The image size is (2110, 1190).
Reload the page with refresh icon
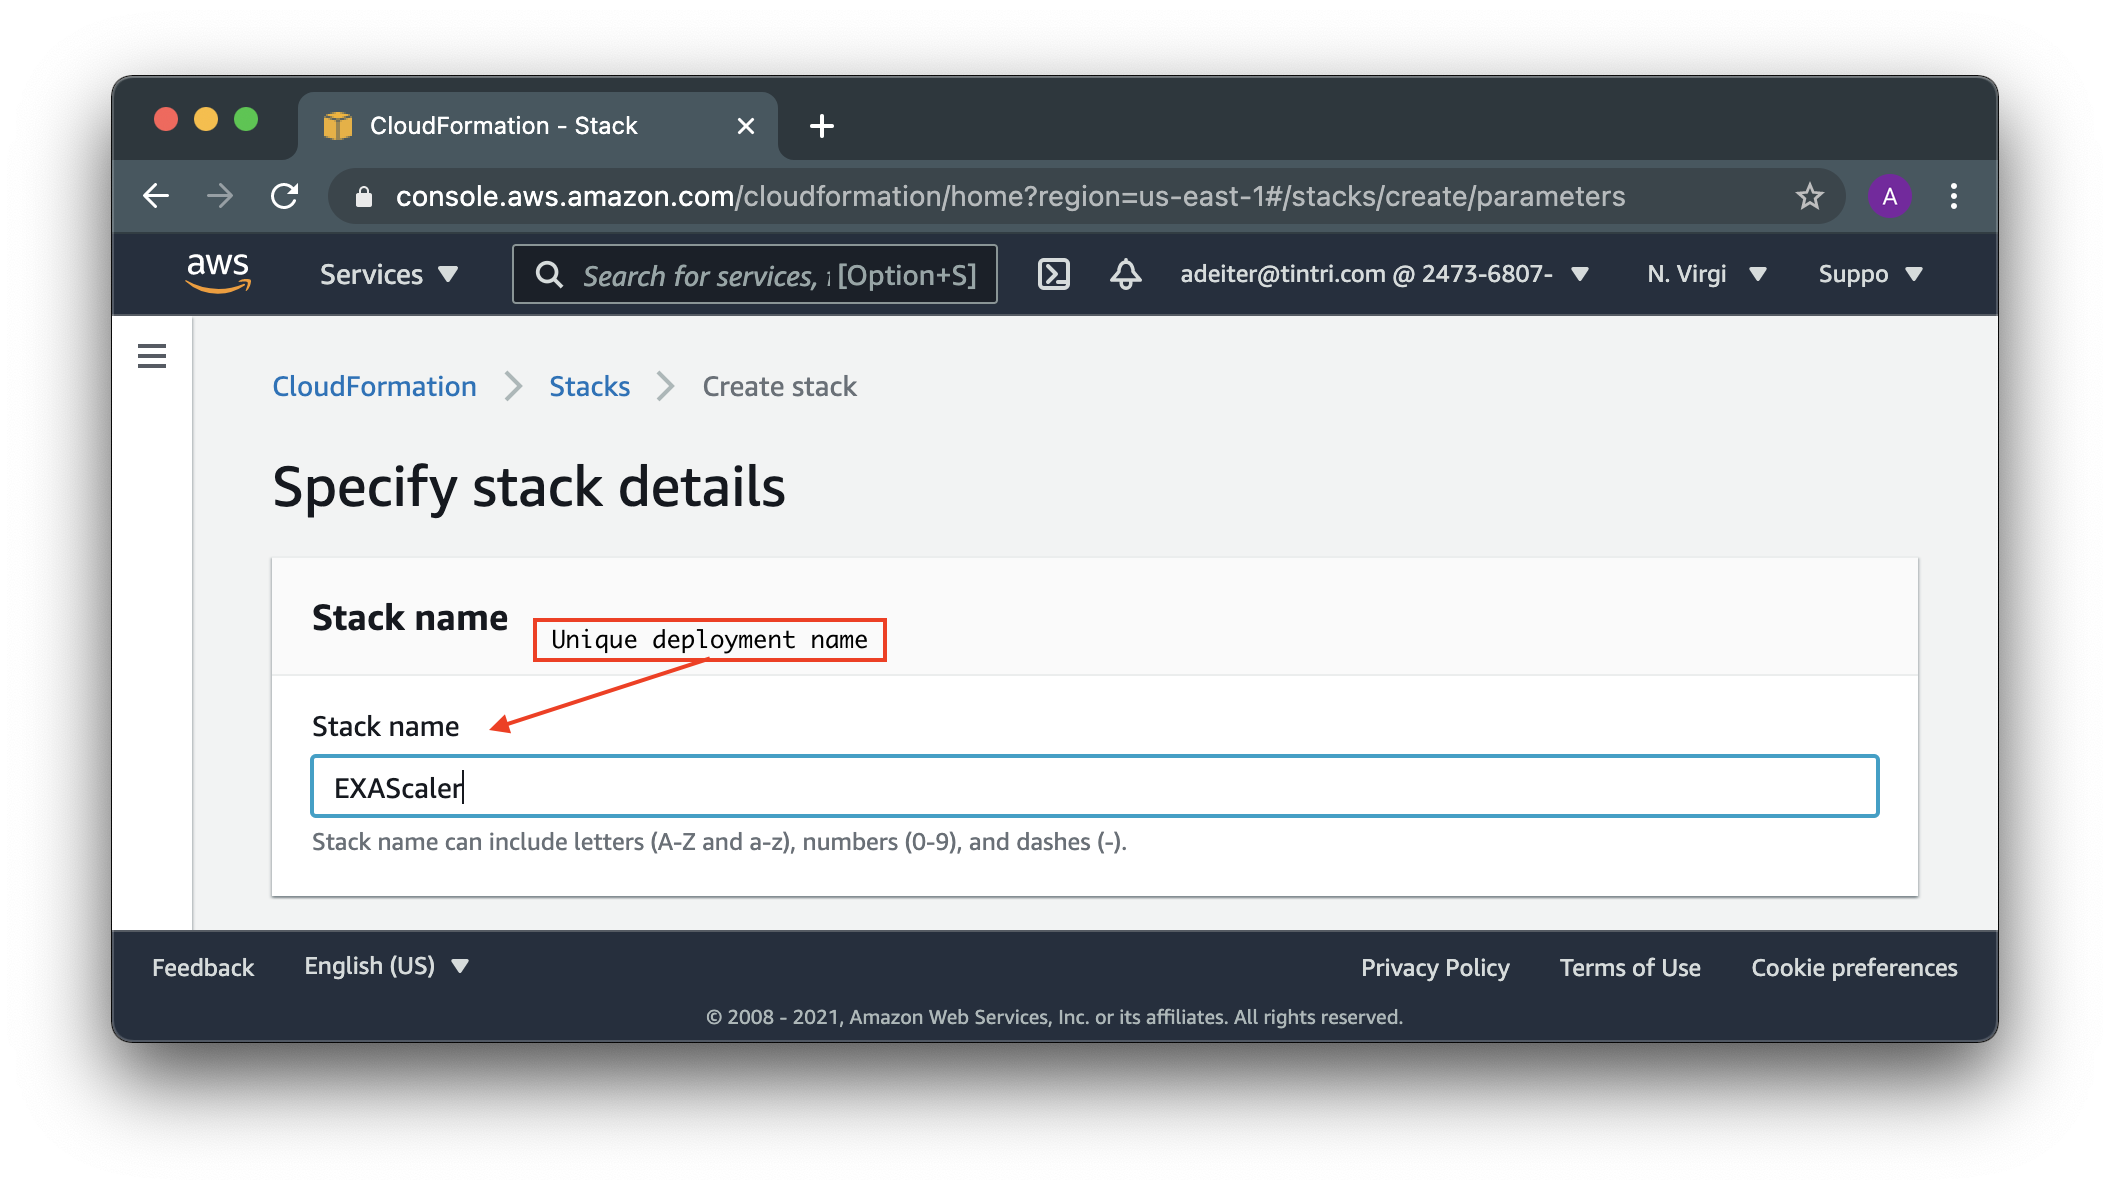point(285,196)
